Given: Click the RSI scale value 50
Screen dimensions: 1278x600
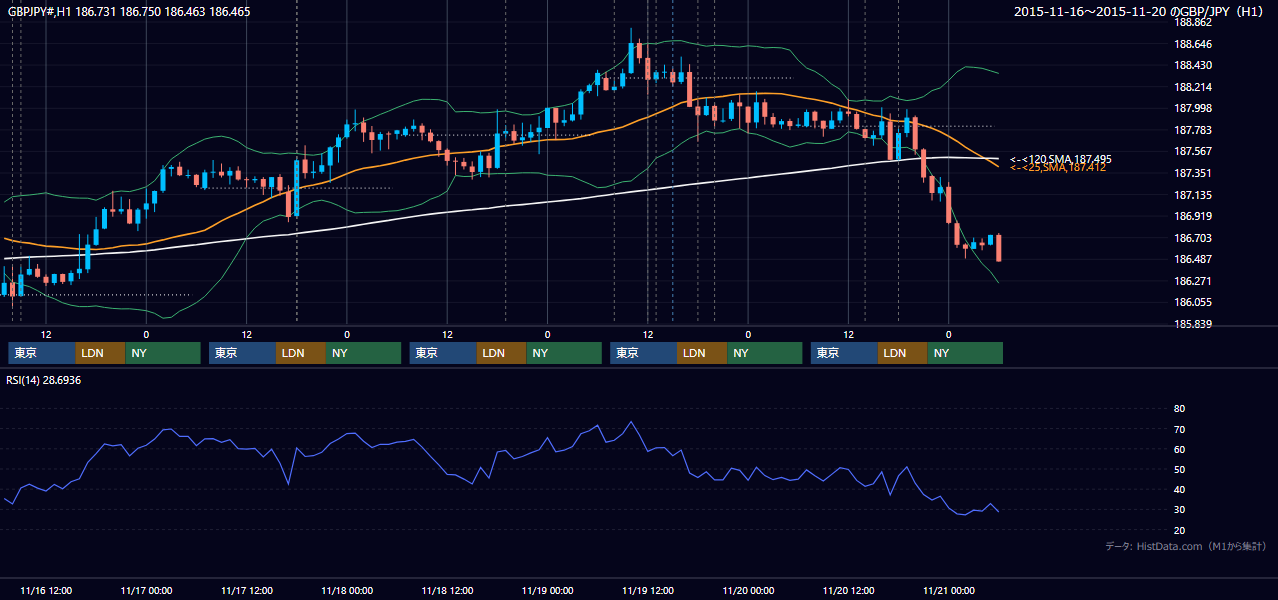Looking at the screenshot, I should pos(1179,470).
